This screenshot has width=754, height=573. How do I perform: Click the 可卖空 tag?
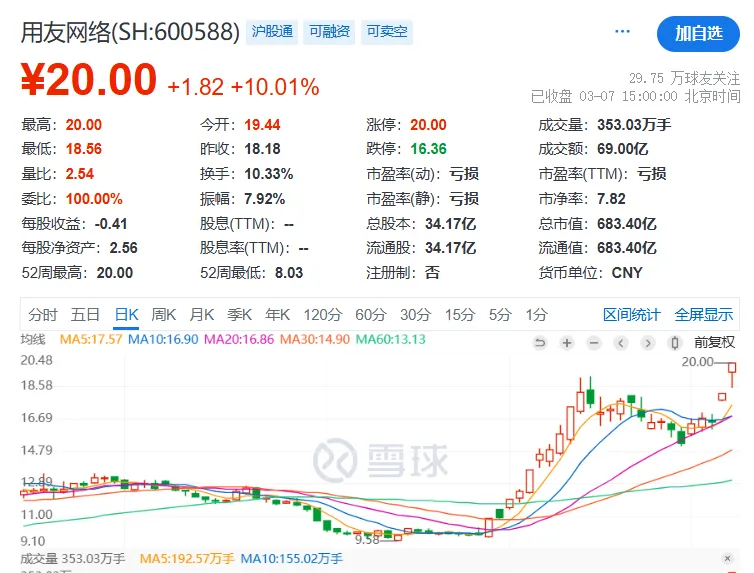pos(387,32)
